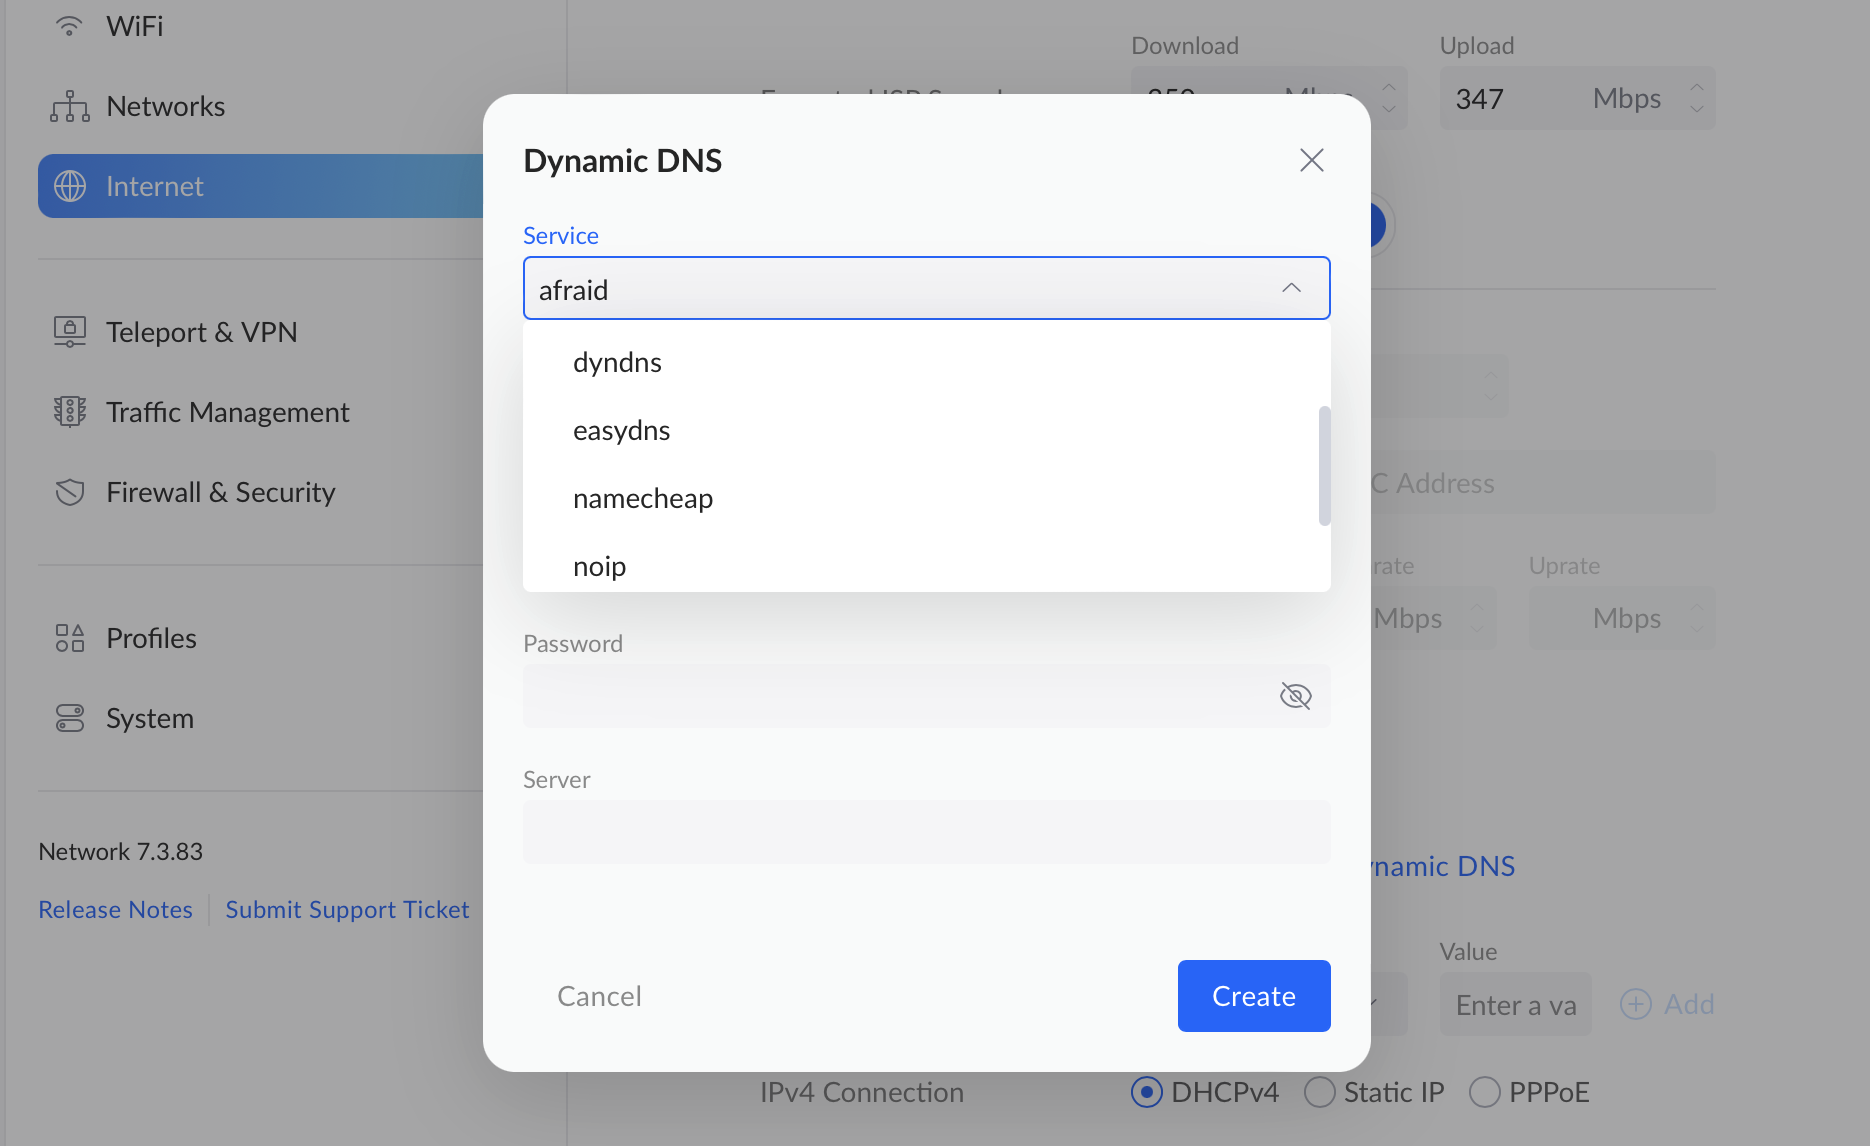The width and height of the screenshot is (1870, 1146).
Task: Click the WiFi signal icon
Action: (x=69, y=26)
